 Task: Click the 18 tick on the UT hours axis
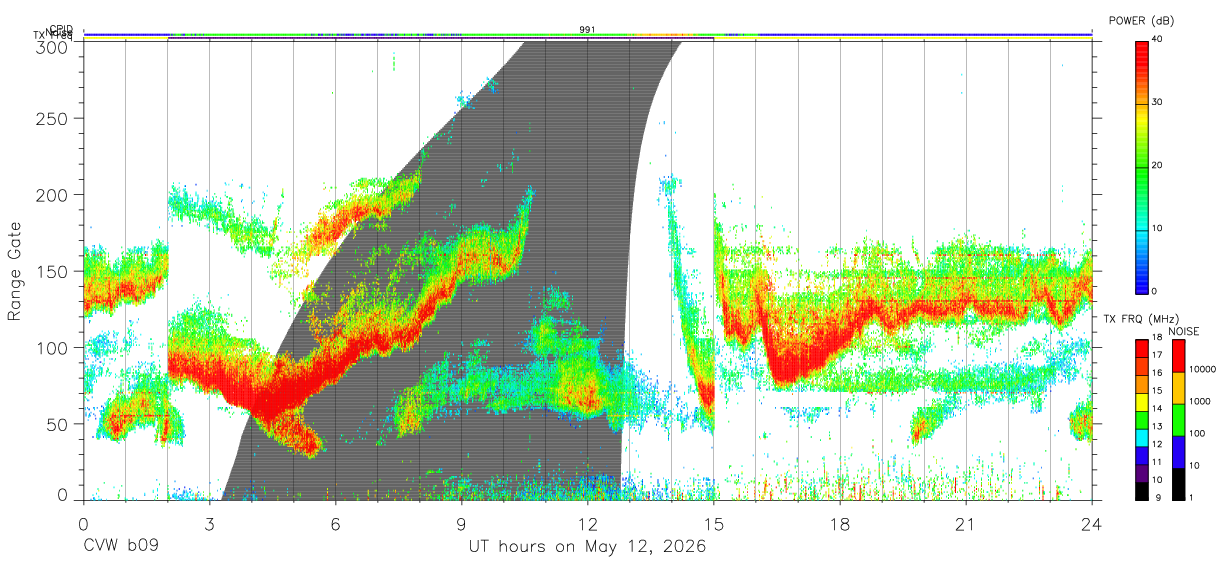(x=840, y=523)
